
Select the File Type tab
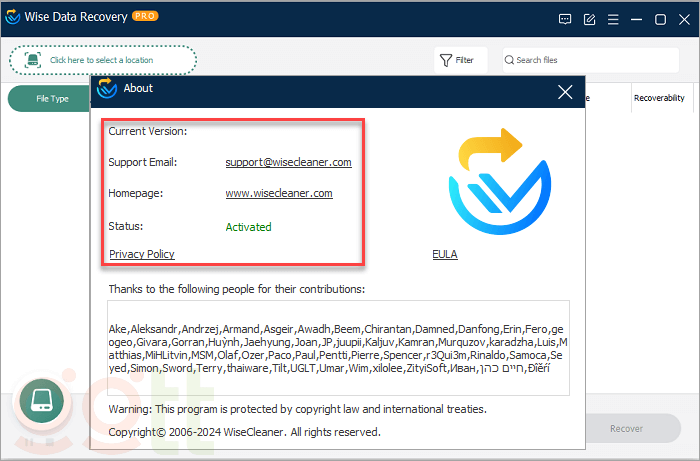(52, 99)
